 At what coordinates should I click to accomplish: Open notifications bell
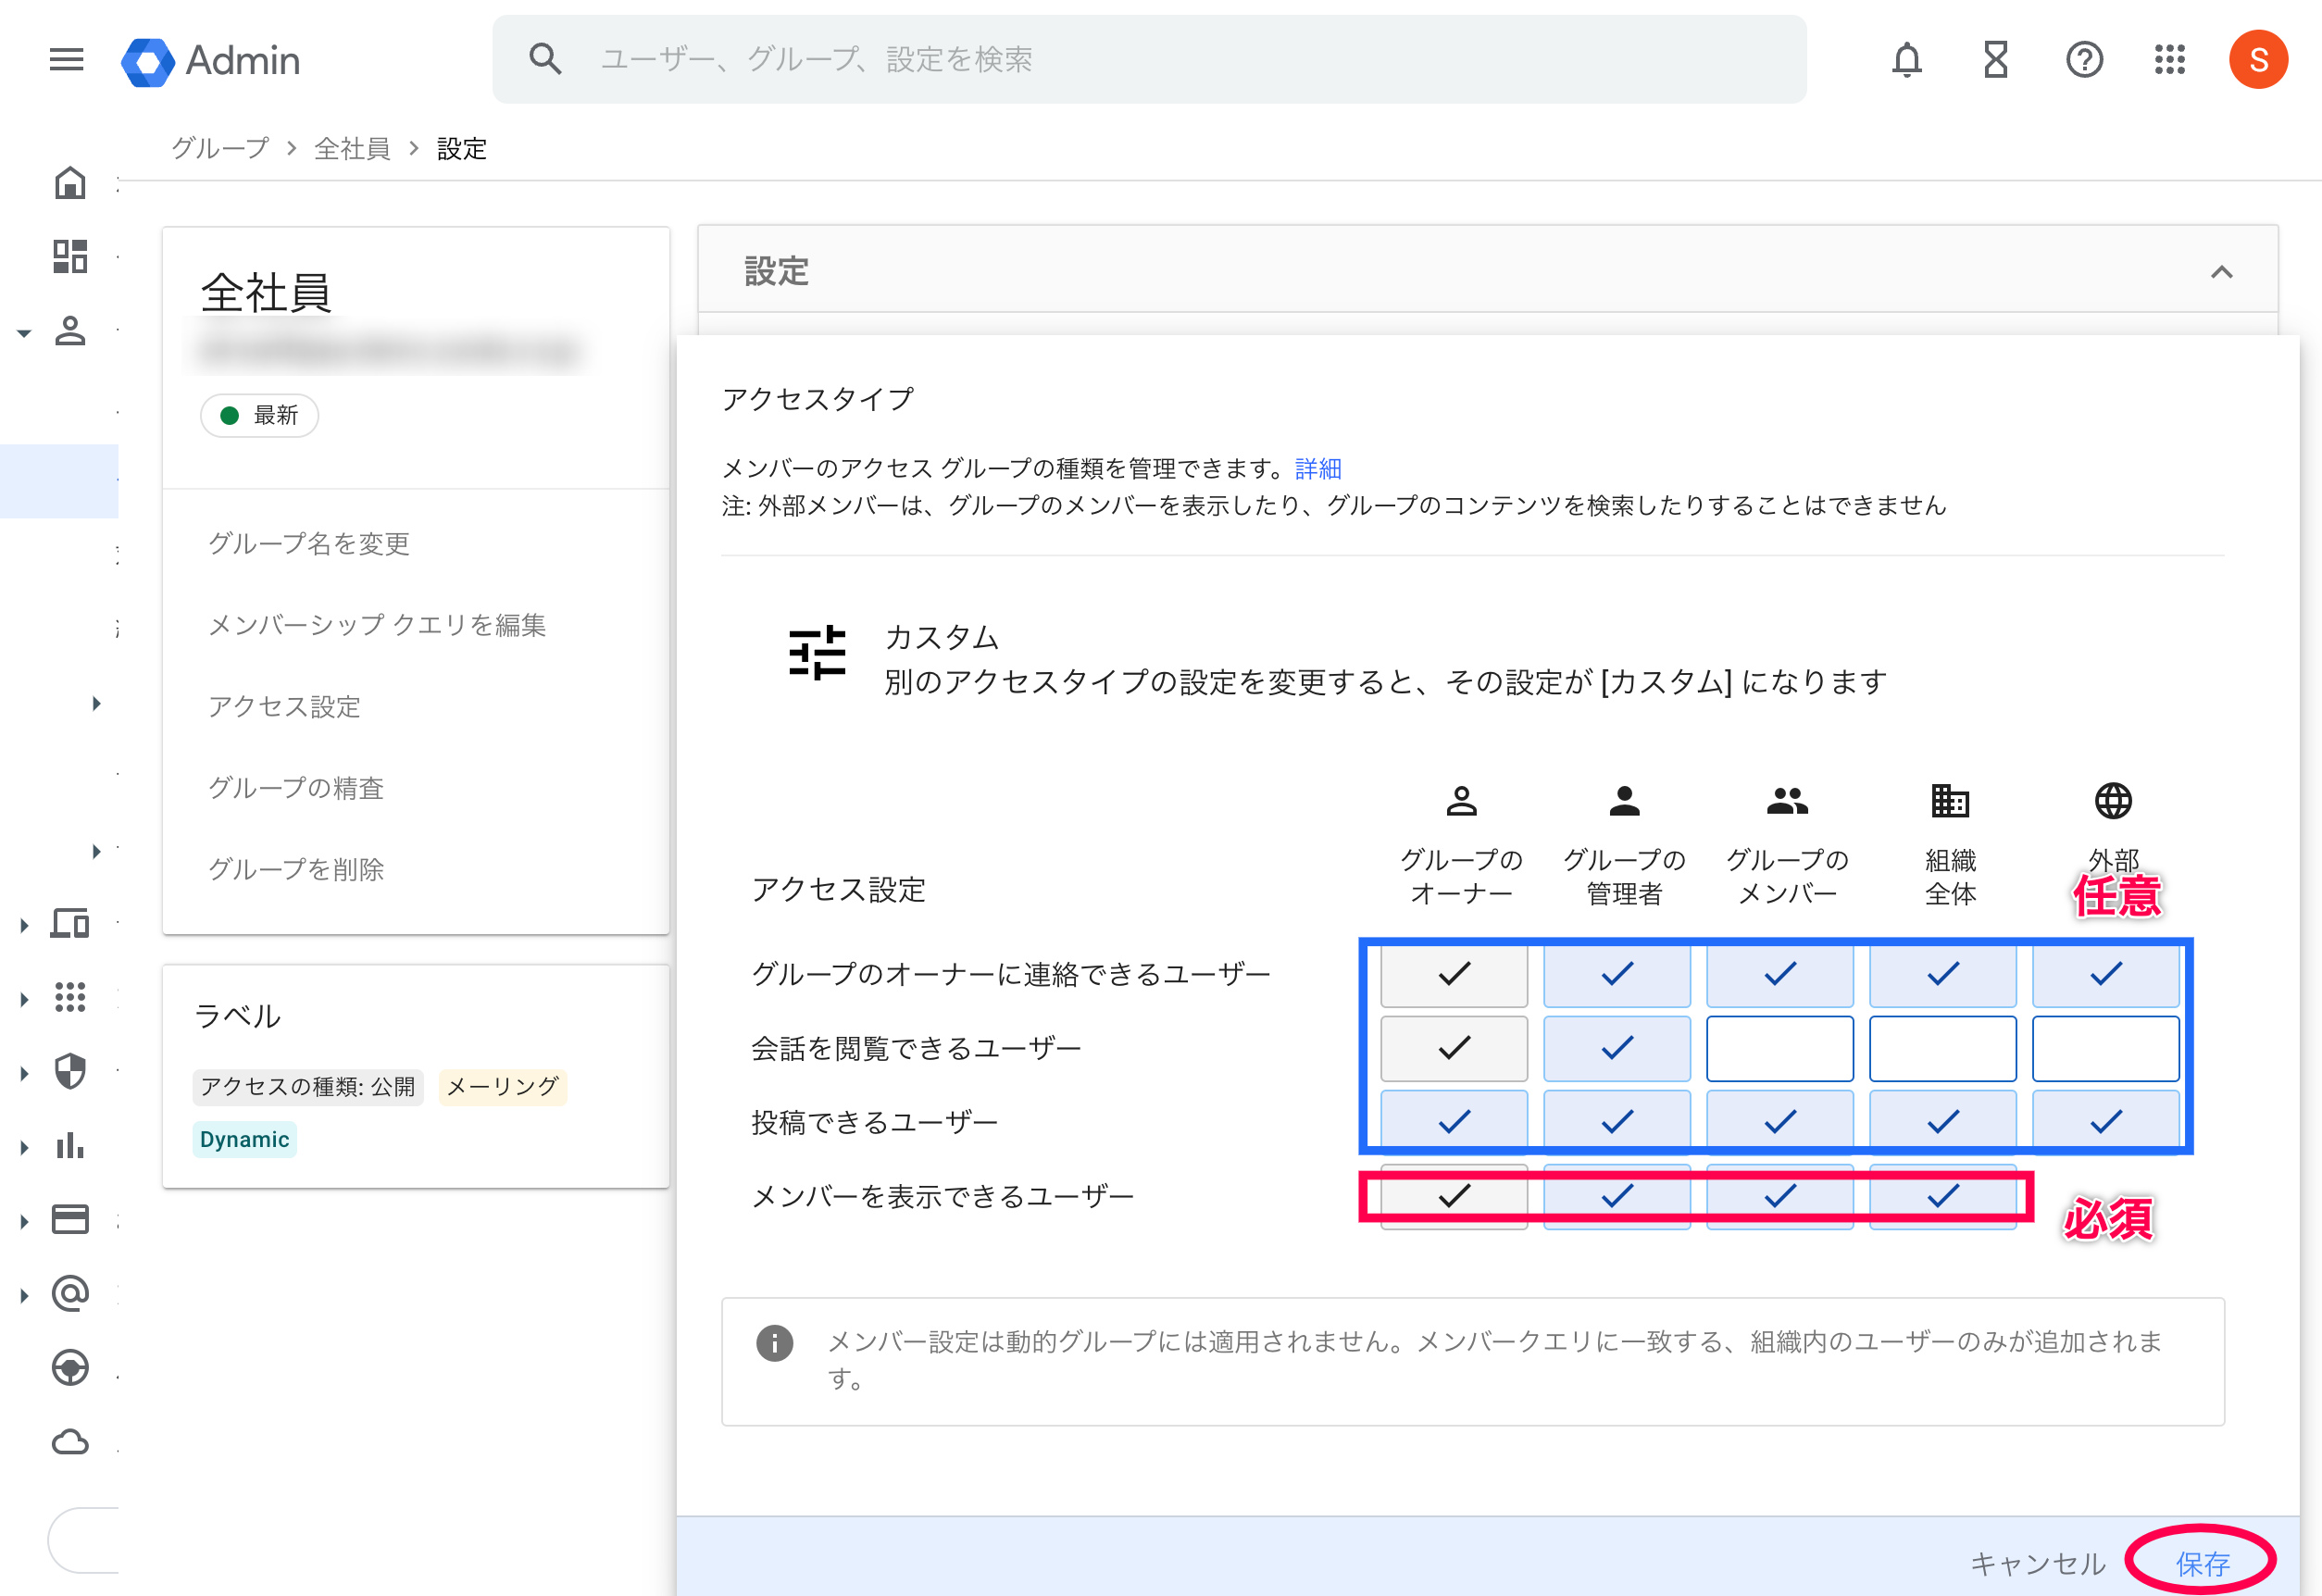[1906, 60]
